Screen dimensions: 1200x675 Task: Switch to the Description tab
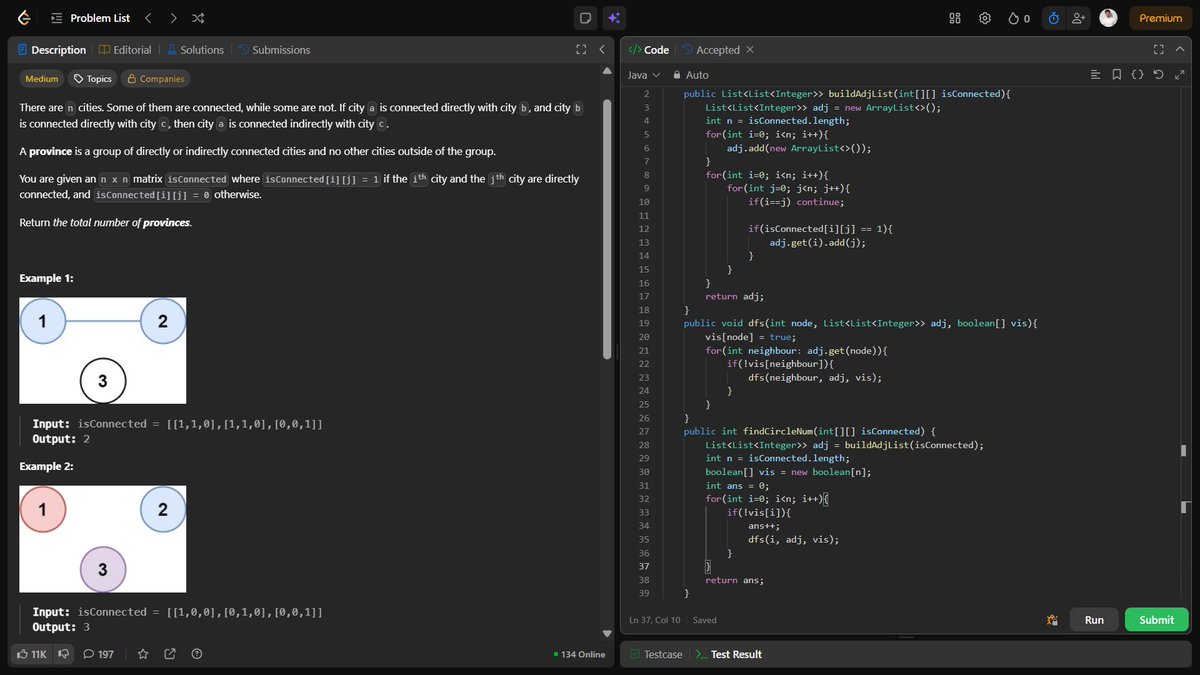tap(52, 49)
